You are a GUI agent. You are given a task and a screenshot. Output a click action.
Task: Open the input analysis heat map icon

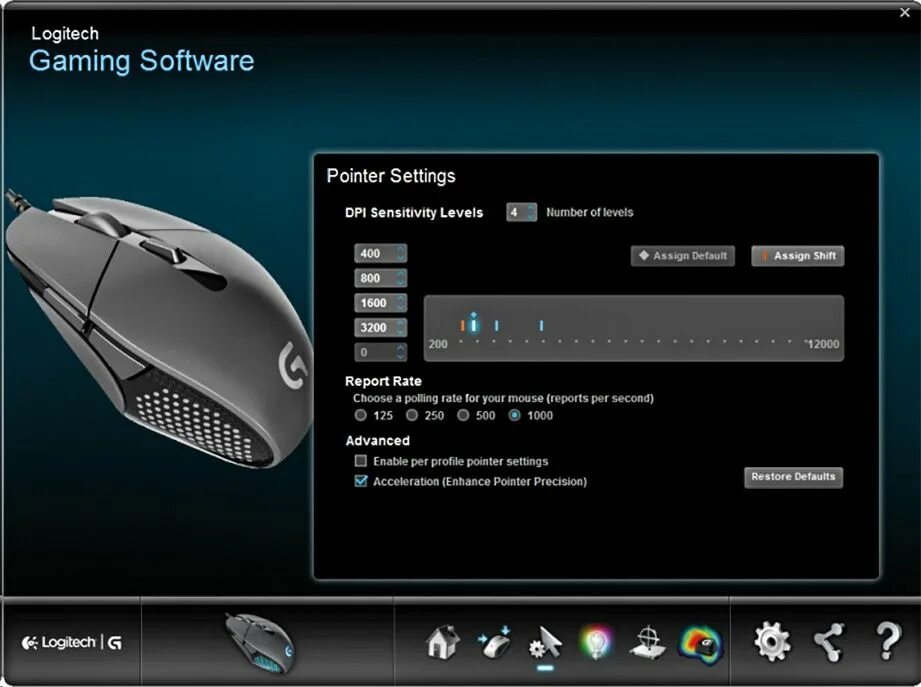point(700,644)
